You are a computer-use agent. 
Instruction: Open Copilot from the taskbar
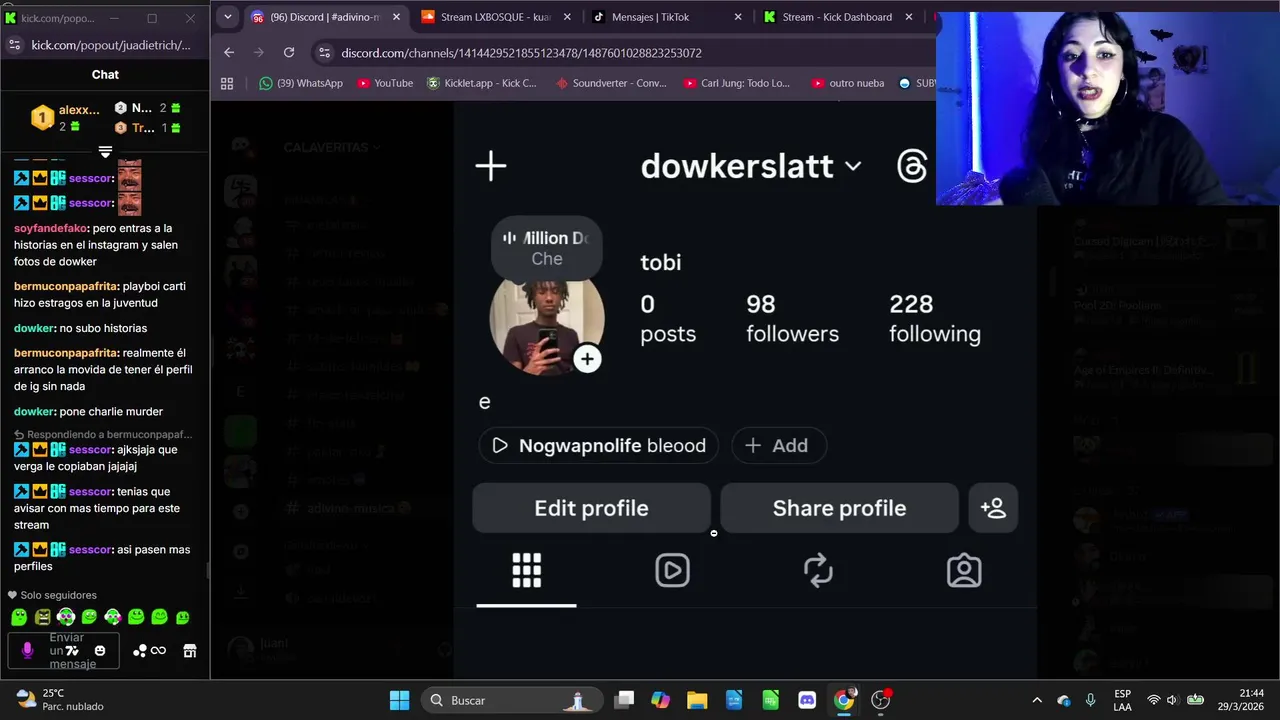[x=660, y=700]
